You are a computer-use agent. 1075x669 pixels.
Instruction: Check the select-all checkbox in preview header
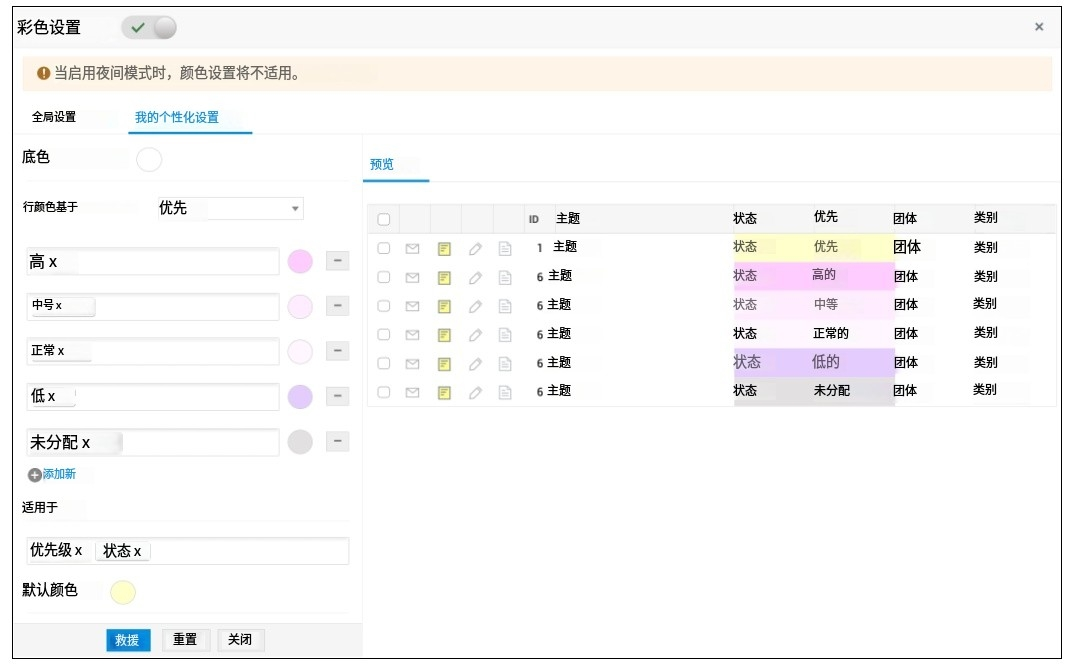(384, 220)
